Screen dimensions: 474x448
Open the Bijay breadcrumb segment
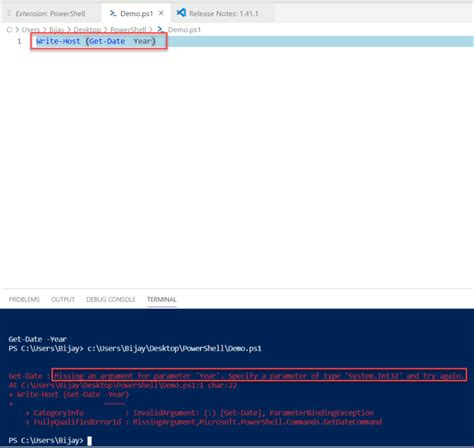(x=57, y=30)
